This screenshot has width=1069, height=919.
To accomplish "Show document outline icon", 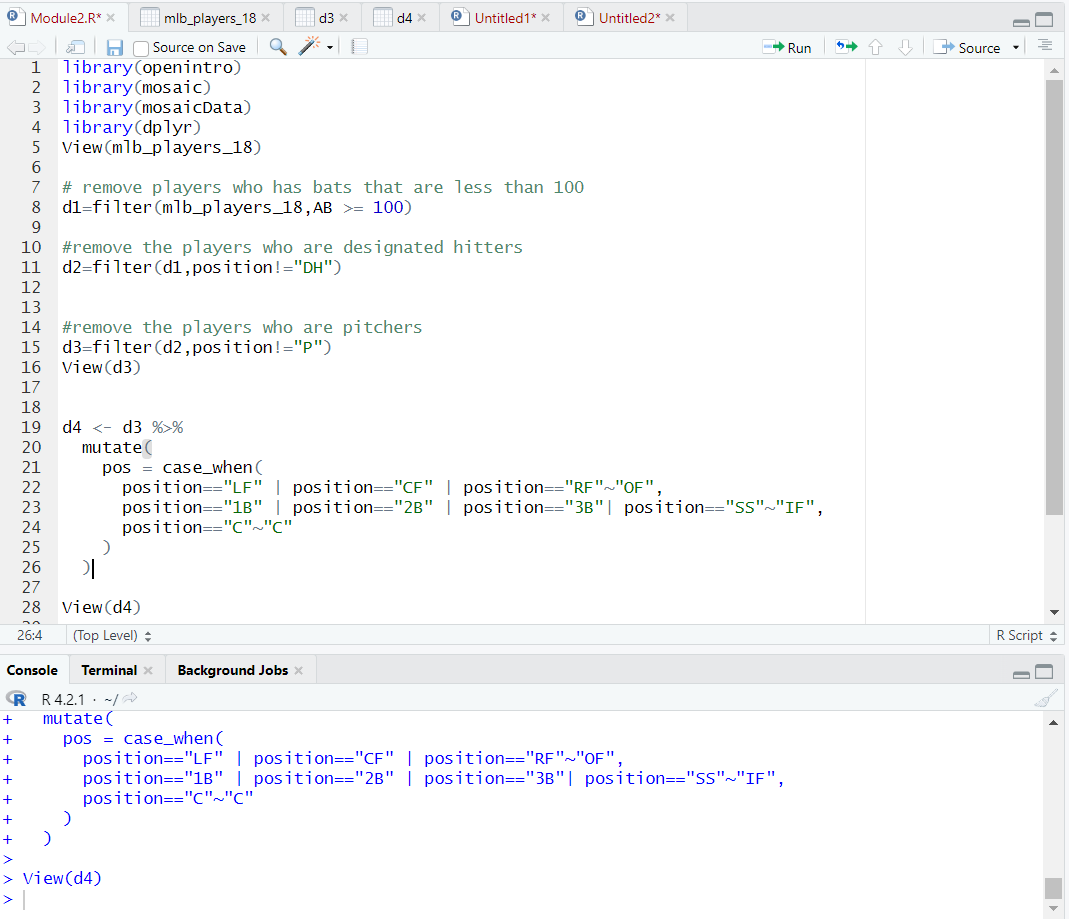I will (1044, 46).
